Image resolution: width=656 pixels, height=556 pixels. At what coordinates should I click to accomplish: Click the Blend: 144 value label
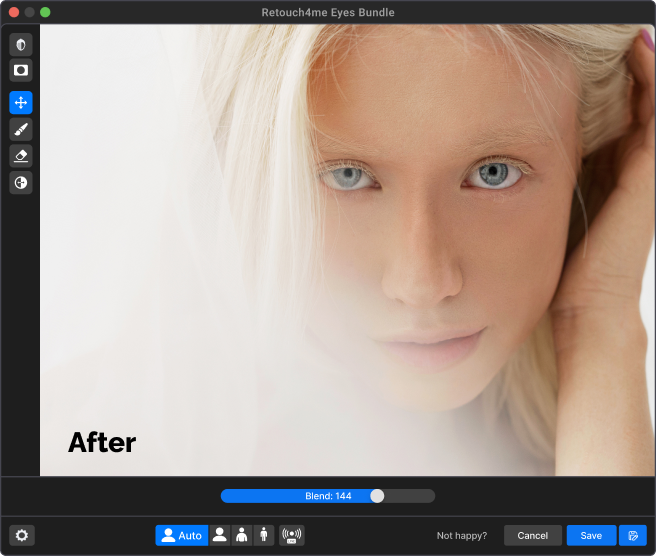[x=328, y=496]
